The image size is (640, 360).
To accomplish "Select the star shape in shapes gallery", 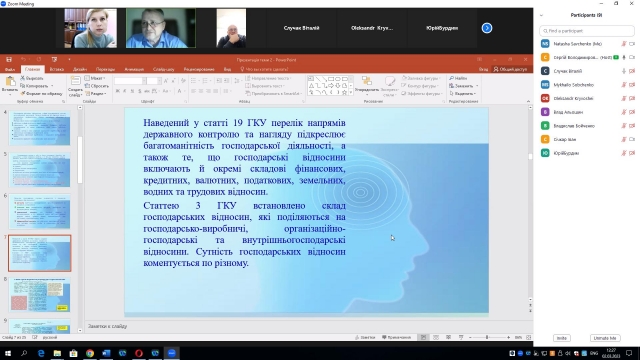I will [344, 93].
